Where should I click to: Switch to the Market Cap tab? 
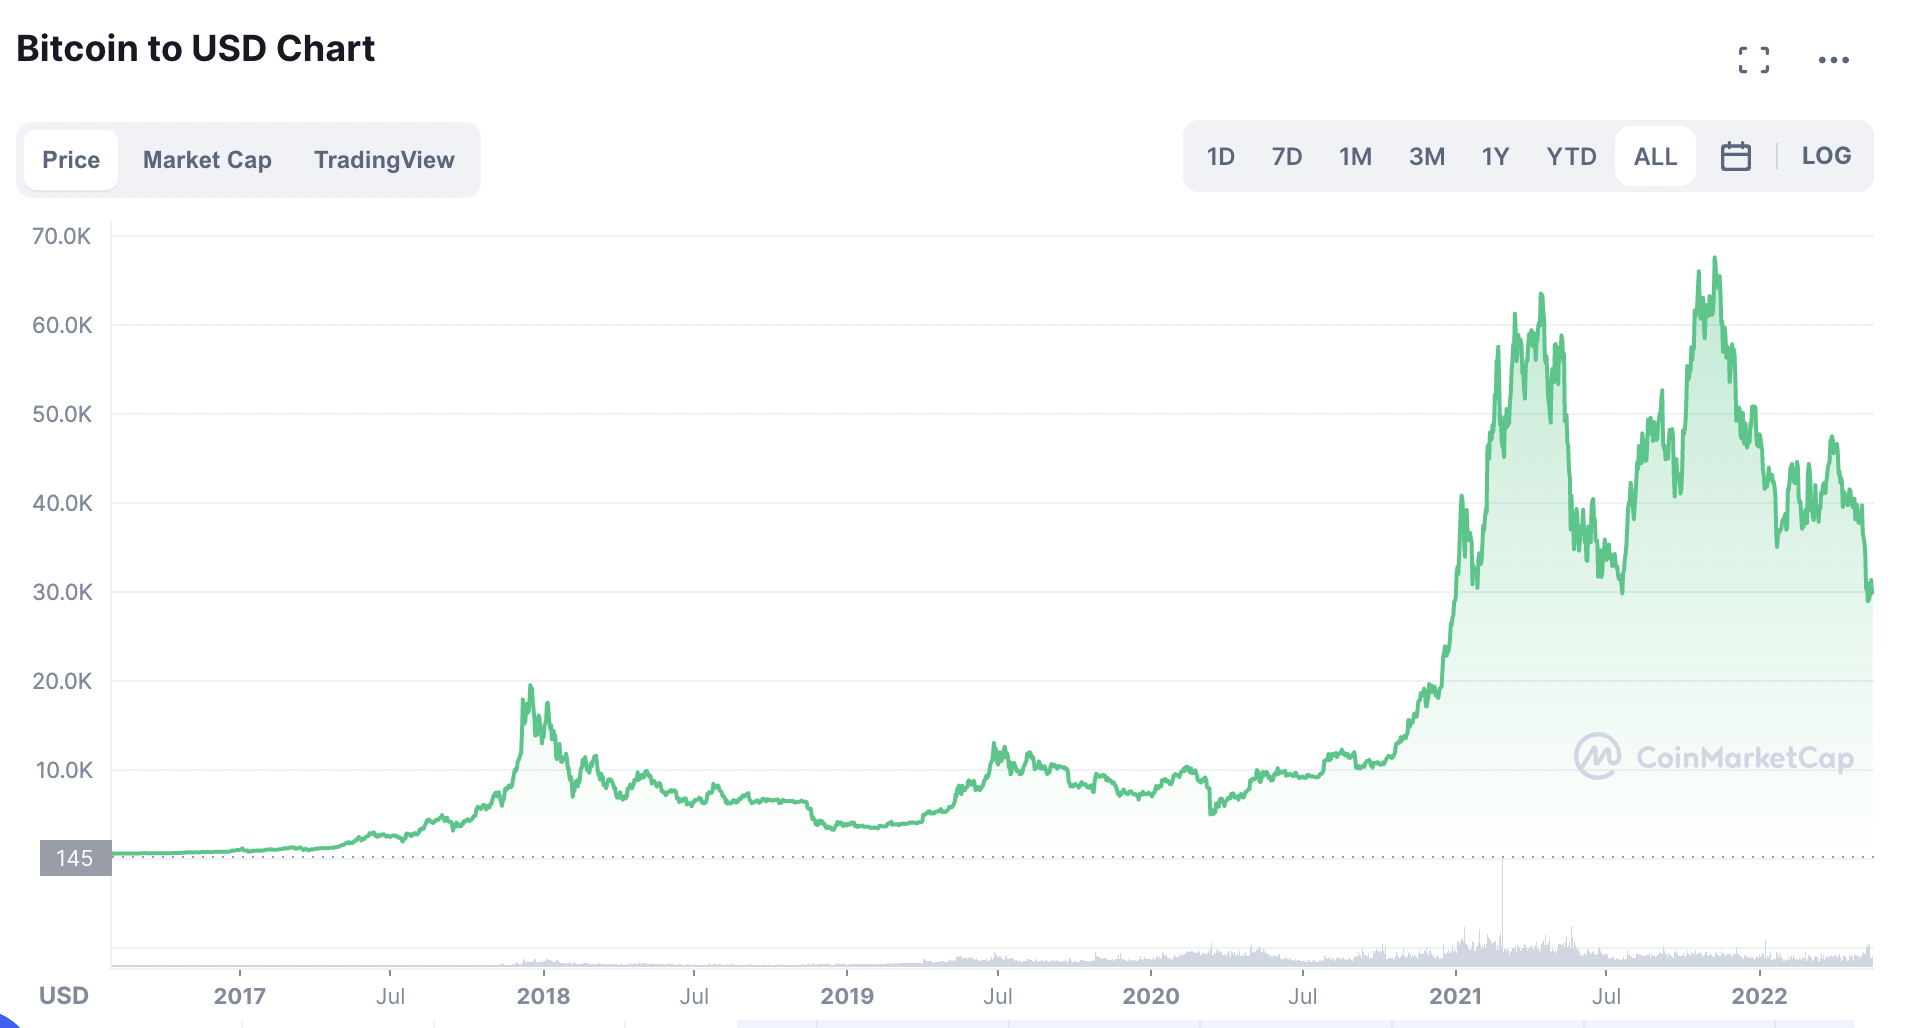[x=207, y=160]
